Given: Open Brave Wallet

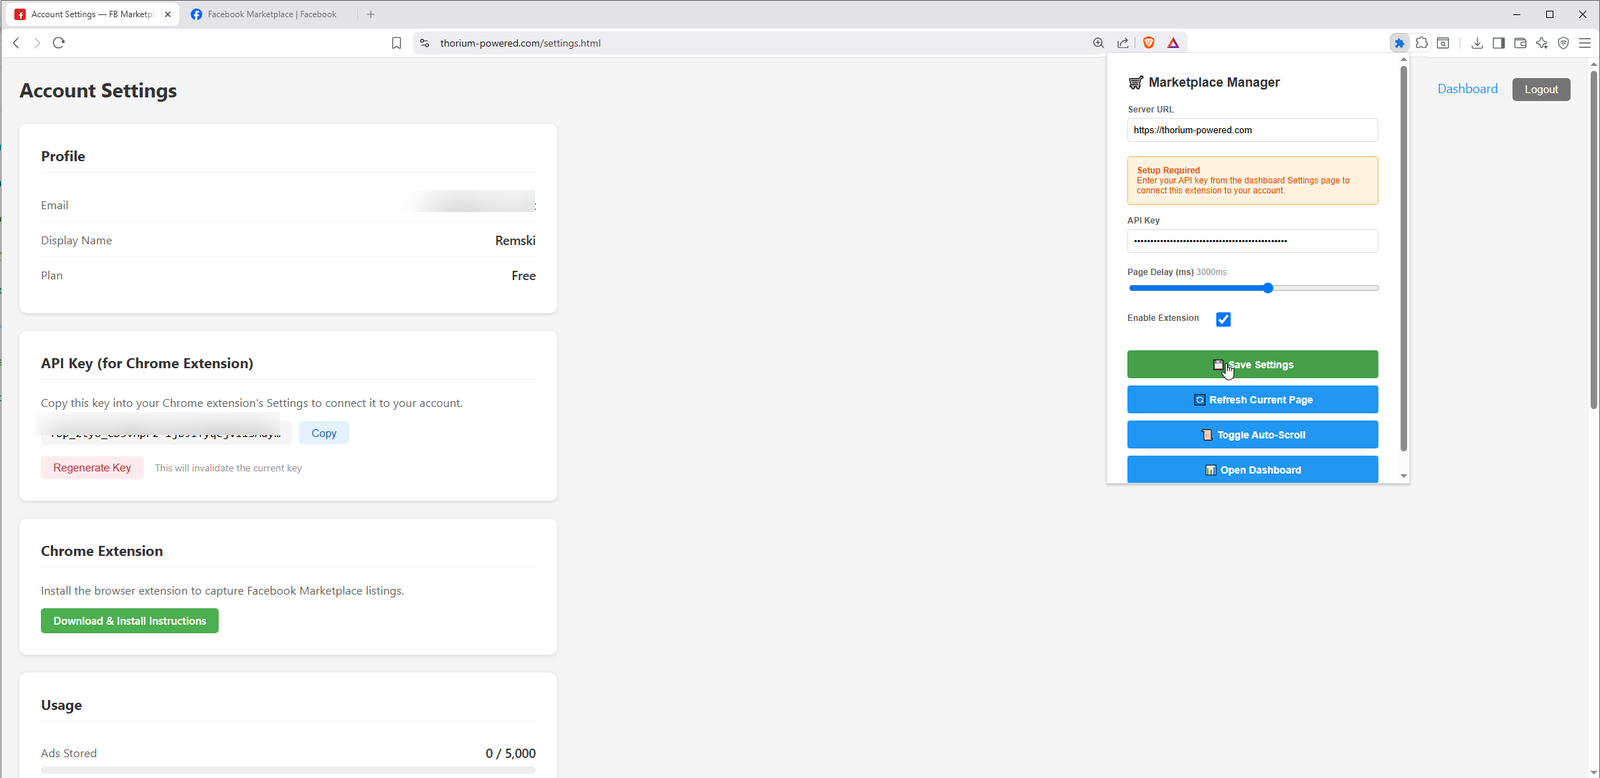Looking at the screenshot, I should point(1520,43).
